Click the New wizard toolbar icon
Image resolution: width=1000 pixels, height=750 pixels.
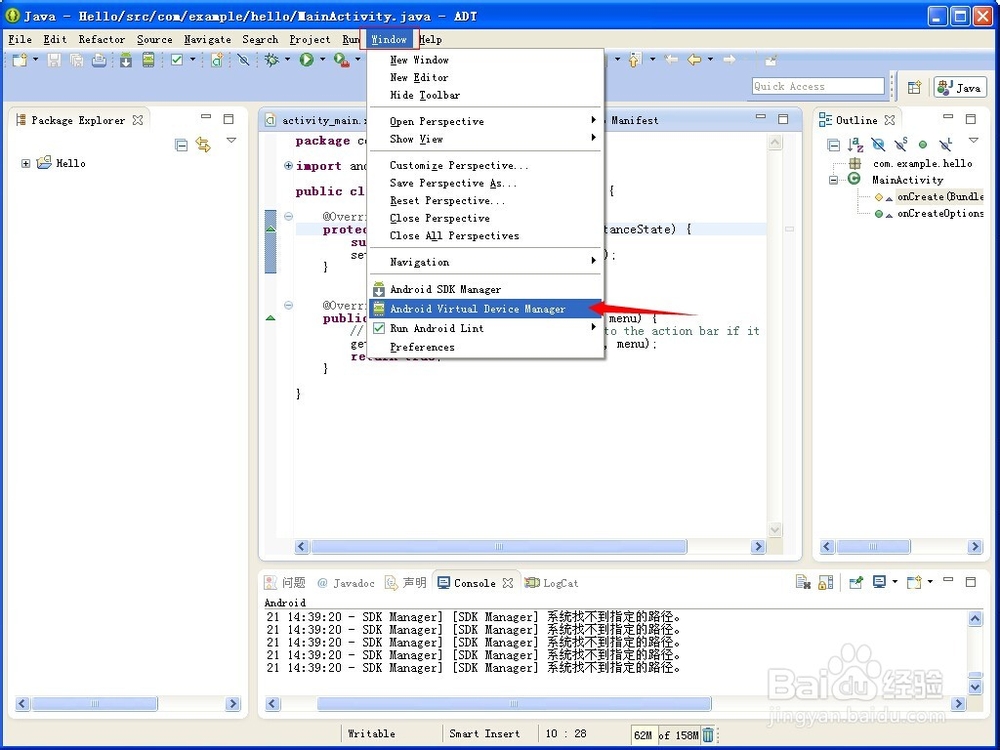click(x=20, y=60)
